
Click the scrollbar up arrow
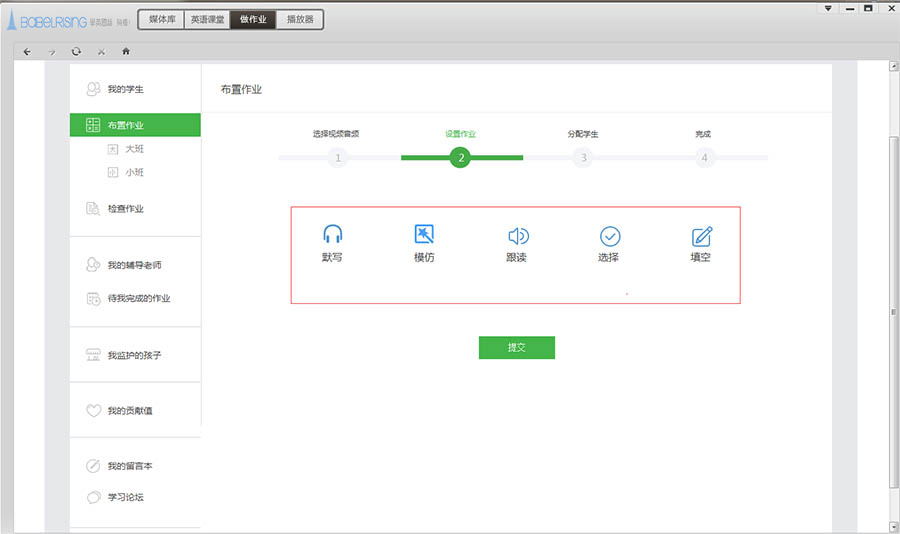click(894, 66)
